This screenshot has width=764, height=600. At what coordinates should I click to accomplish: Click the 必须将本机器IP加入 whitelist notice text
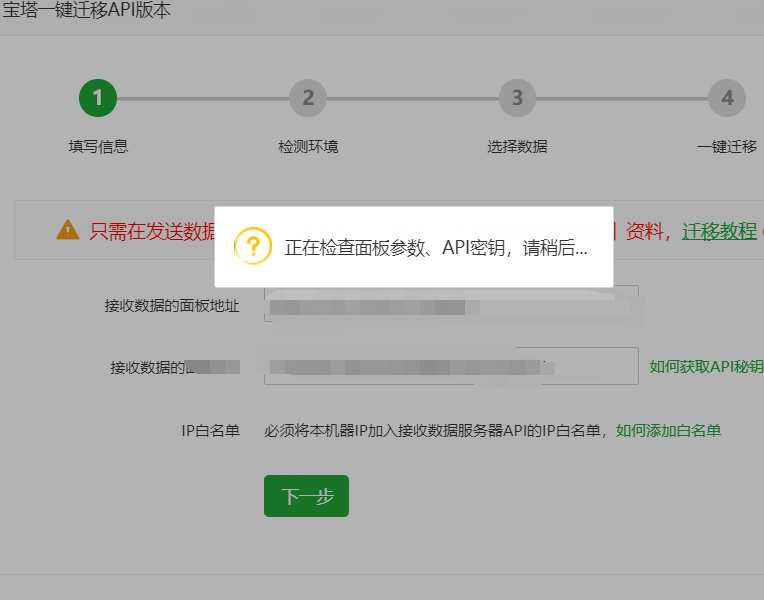tap(435, 431)
